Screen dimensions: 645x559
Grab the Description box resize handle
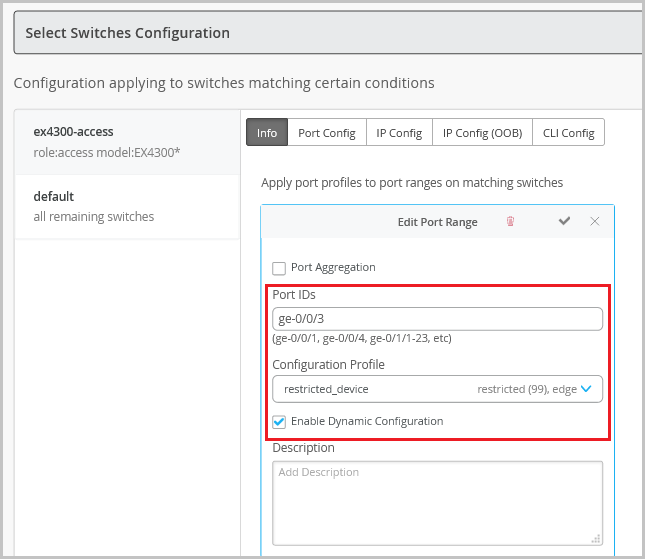(x=596, y=539)
